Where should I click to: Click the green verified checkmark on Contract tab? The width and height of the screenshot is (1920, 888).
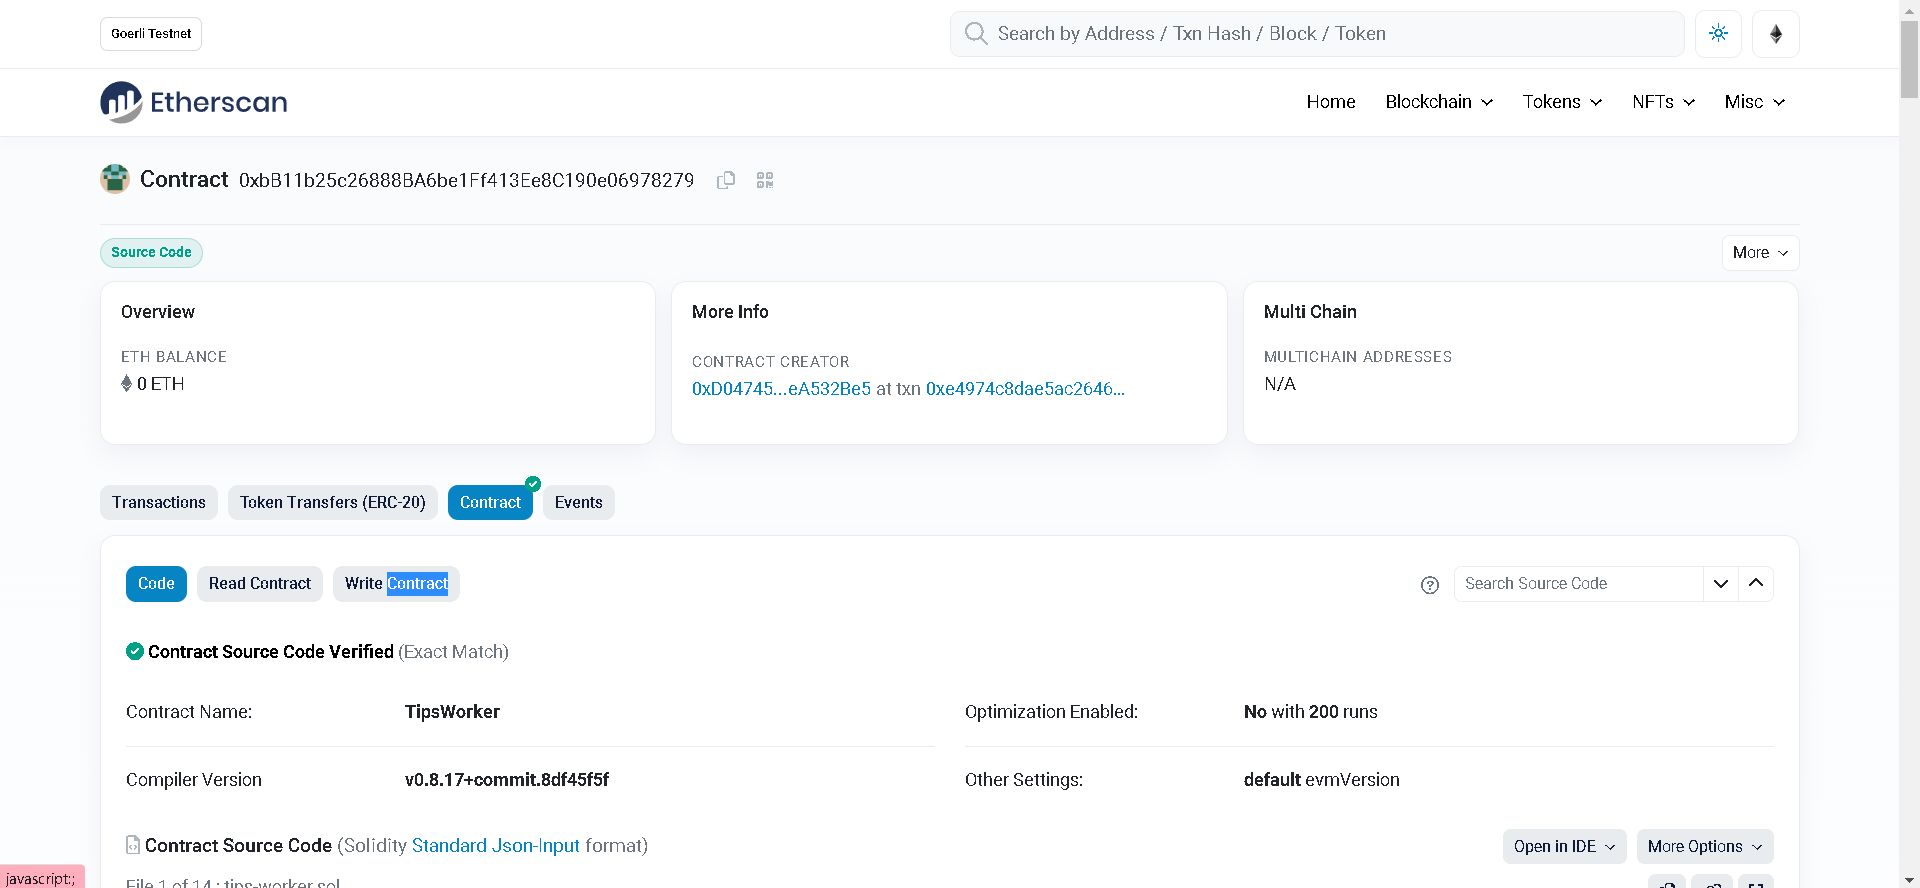[x=533, y=484]
